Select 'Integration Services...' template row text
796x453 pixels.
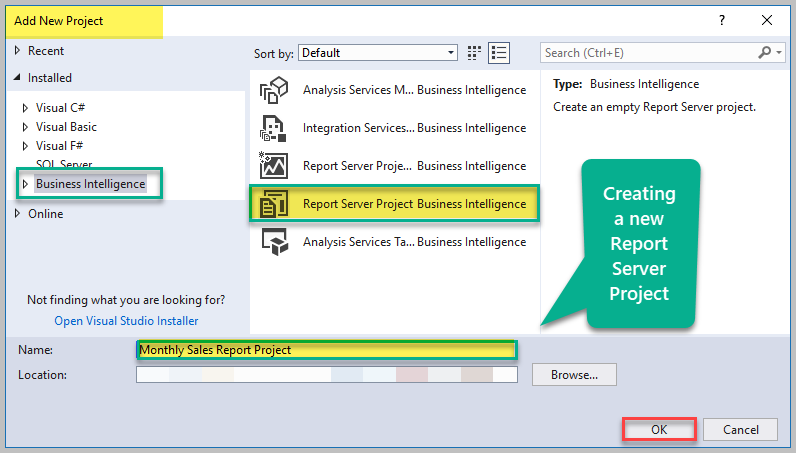[x=358, y=128]
